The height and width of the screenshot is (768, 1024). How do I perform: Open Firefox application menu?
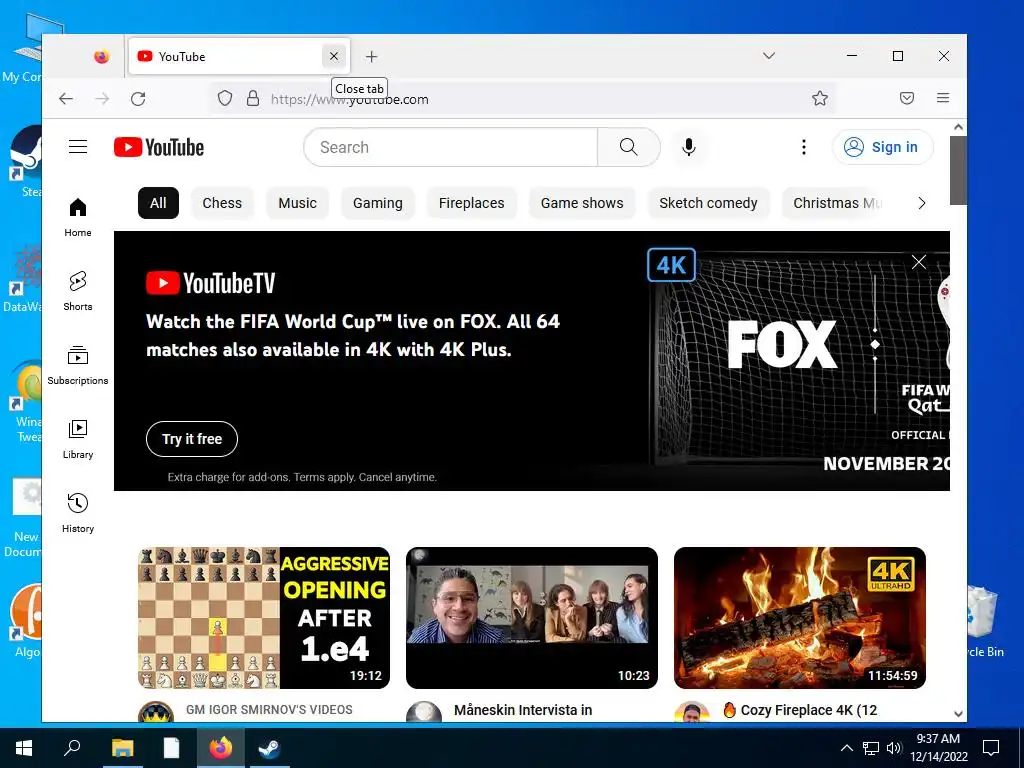coord(943,98)
